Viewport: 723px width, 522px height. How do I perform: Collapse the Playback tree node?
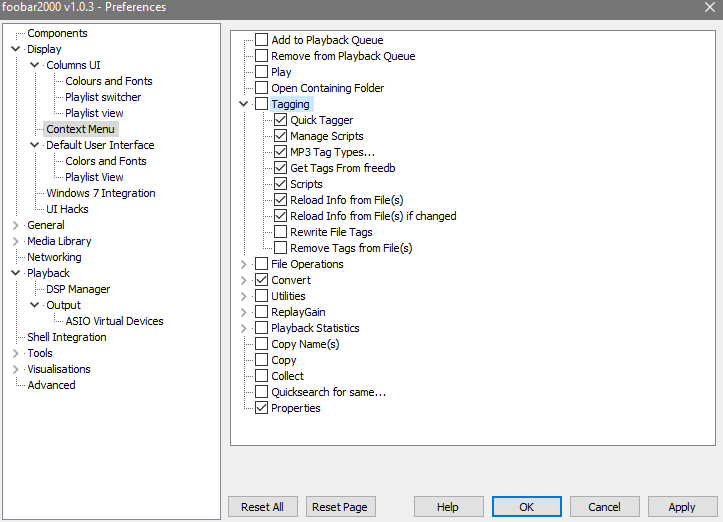(x=15, y=273)
